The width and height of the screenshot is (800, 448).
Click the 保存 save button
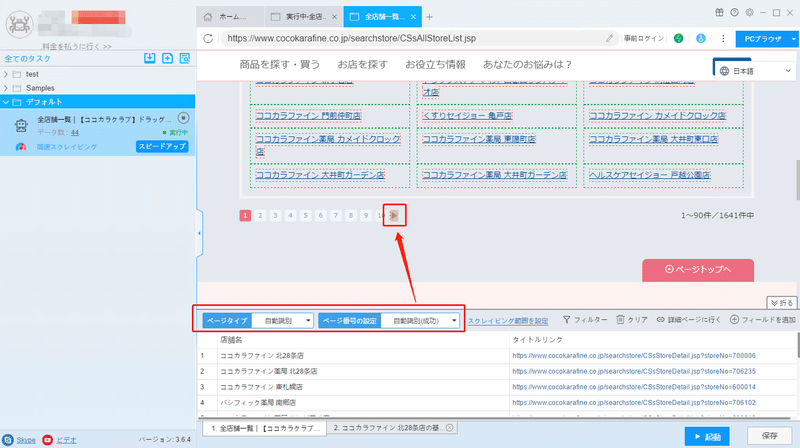[769, 436]
